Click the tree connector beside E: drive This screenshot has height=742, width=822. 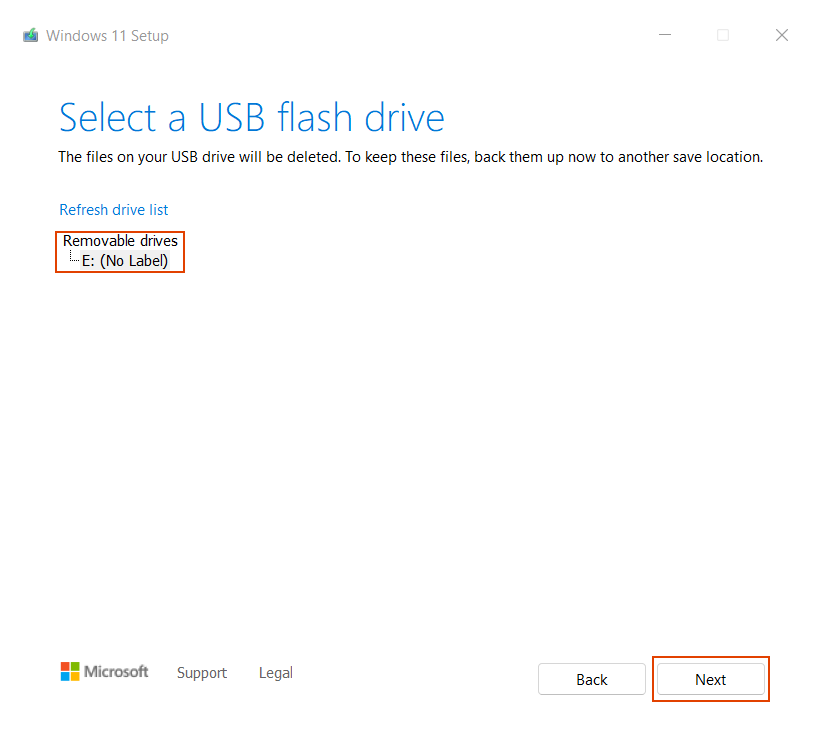click(x=74, y=257)
